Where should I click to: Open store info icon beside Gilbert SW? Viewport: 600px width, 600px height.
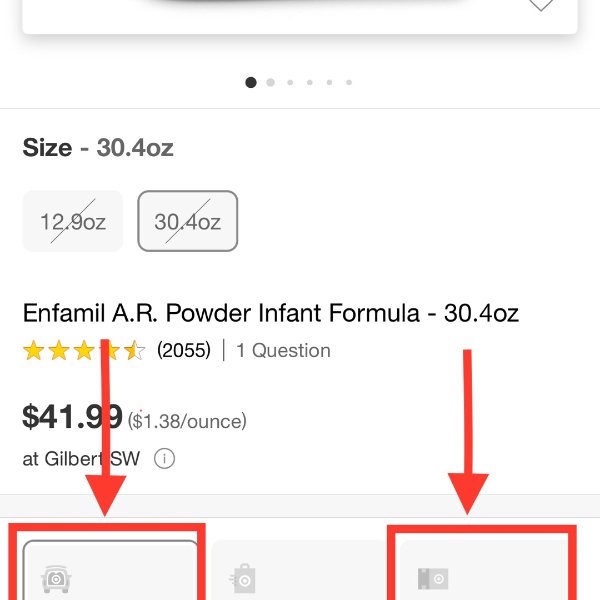(x=165, y=458)
